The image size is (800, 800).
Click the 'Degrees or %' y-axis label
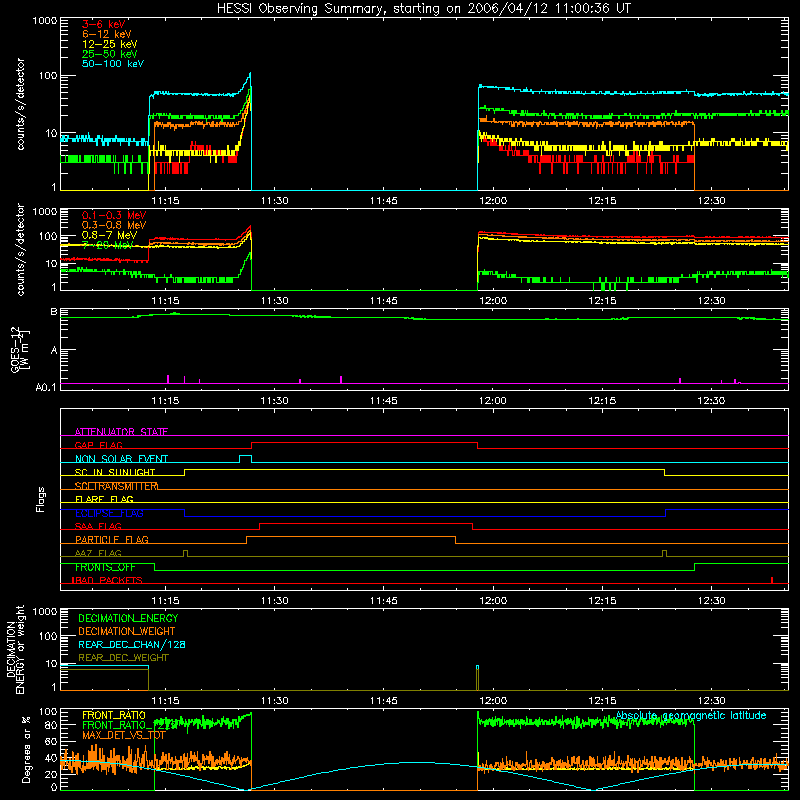coord(26,748)
